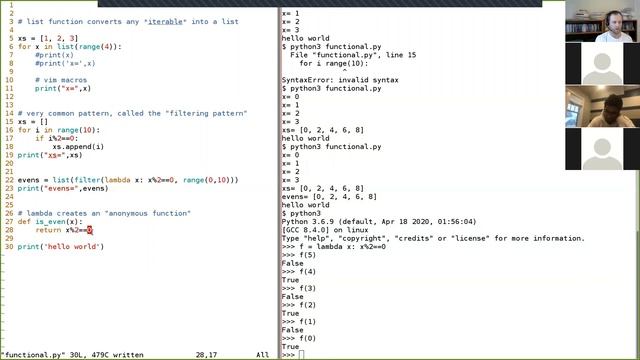This screenshot has height=360, width=640.
Task: Click 'SyntaxError: invalid syntax' in the terminal
Action: tap(340, 80)
